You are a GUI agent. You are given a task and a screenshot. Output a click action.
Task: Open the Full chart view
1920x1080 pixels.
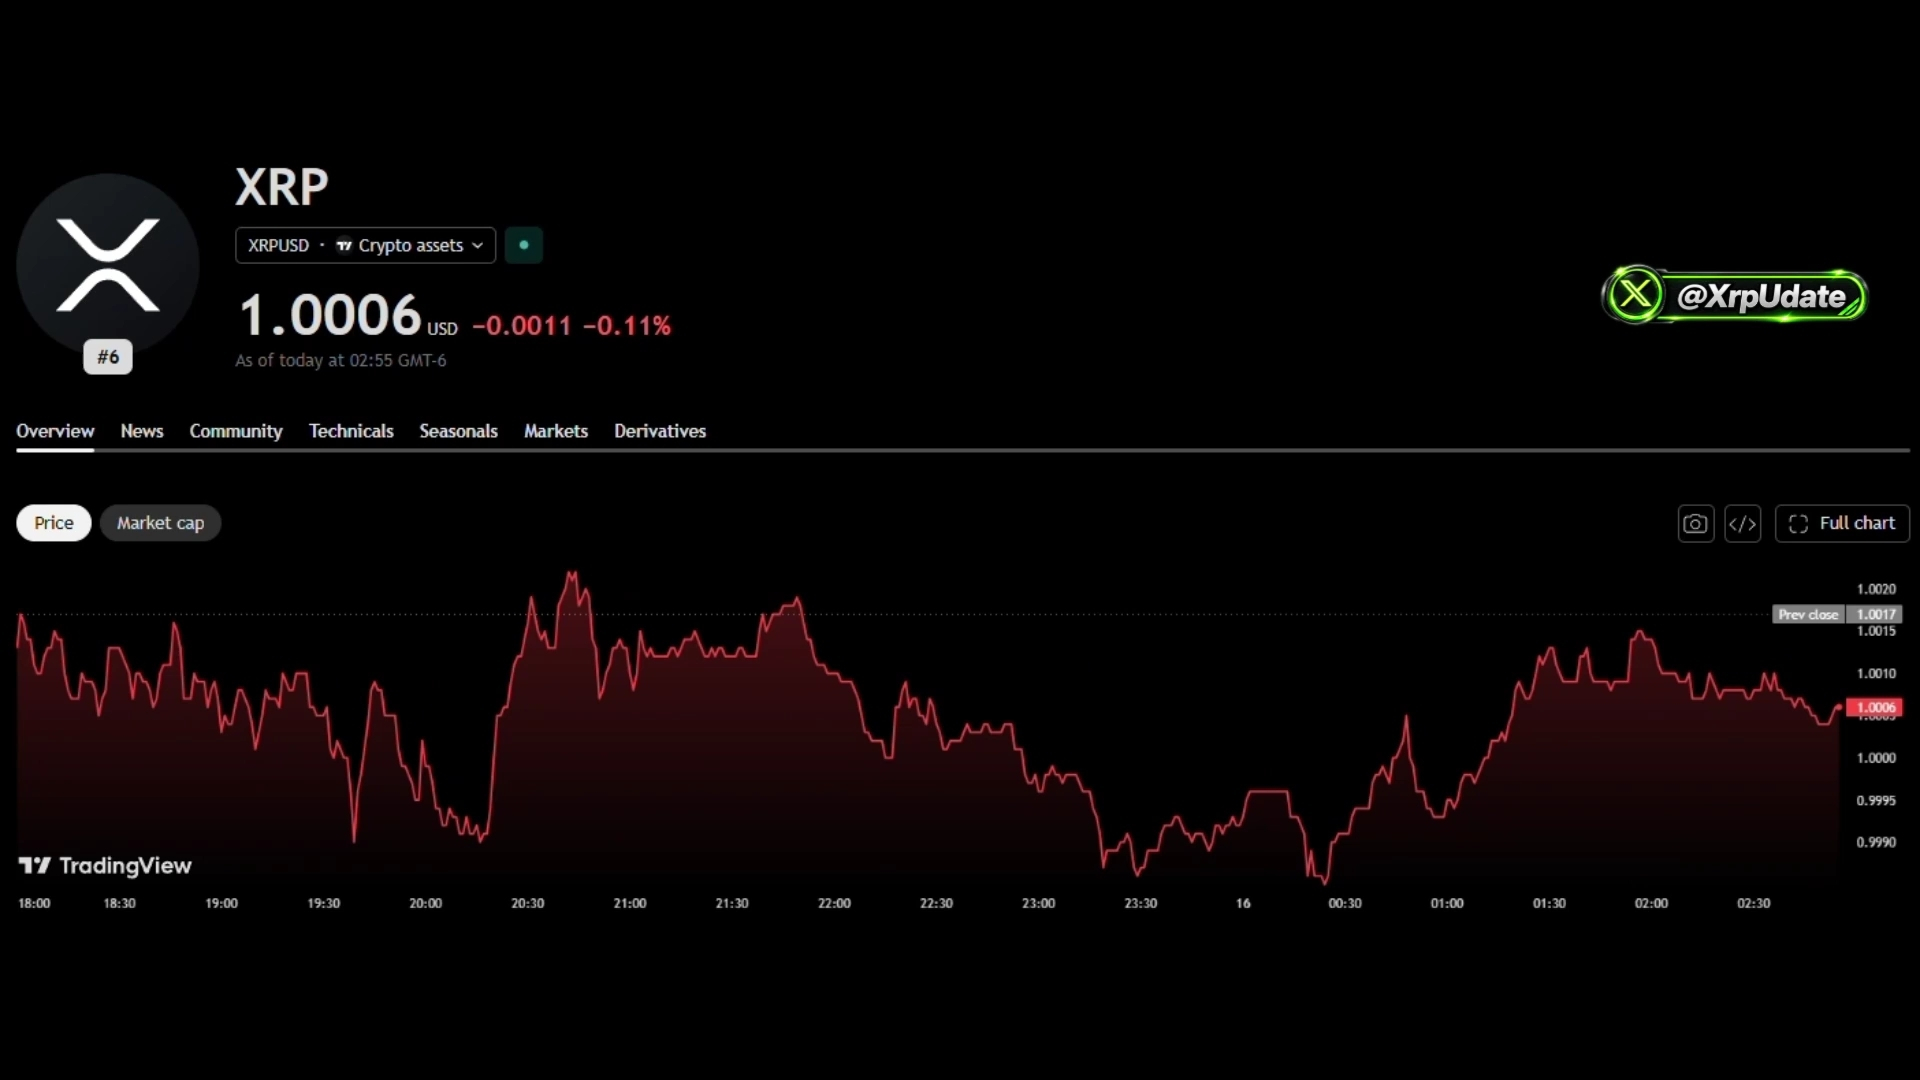pos(1842,523)
